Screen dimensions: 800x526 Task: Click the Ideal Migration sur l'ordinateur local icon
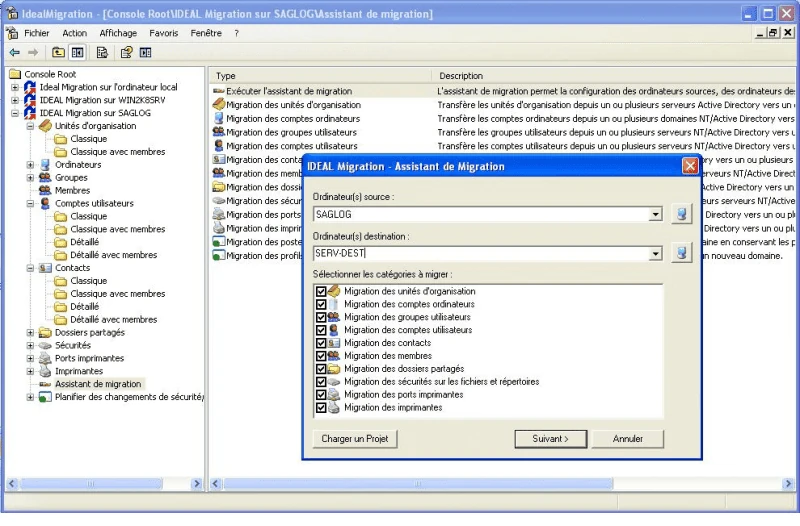point(30,87)
